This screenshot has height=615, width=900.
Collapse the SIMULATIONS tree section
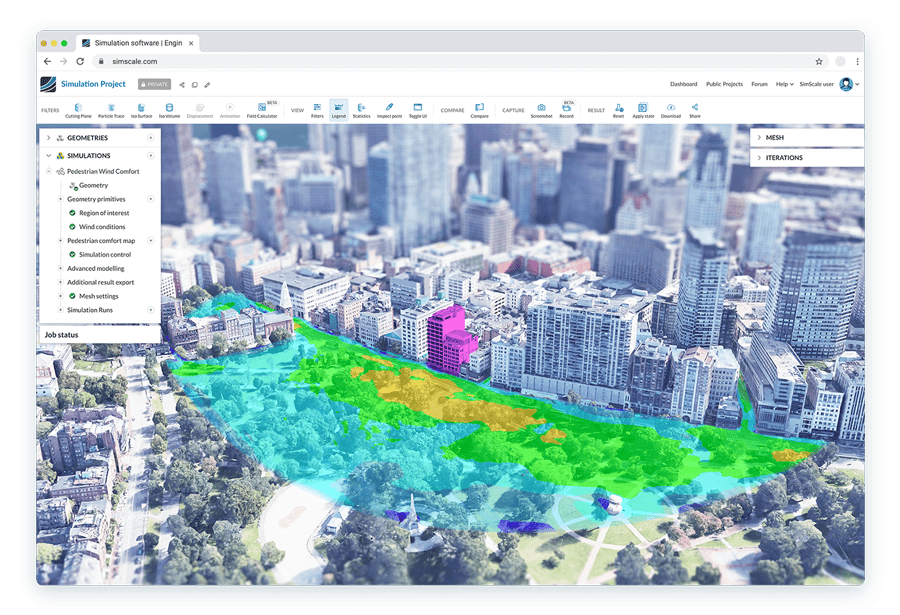(x=47, y=155)
